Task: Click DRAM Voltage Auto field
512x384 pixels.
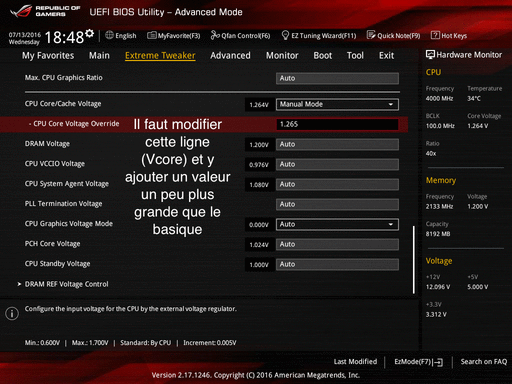Action: pos(337,144)
